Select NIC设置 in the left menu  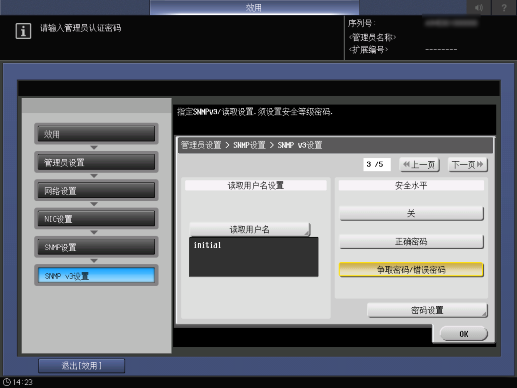pos(96,219)
